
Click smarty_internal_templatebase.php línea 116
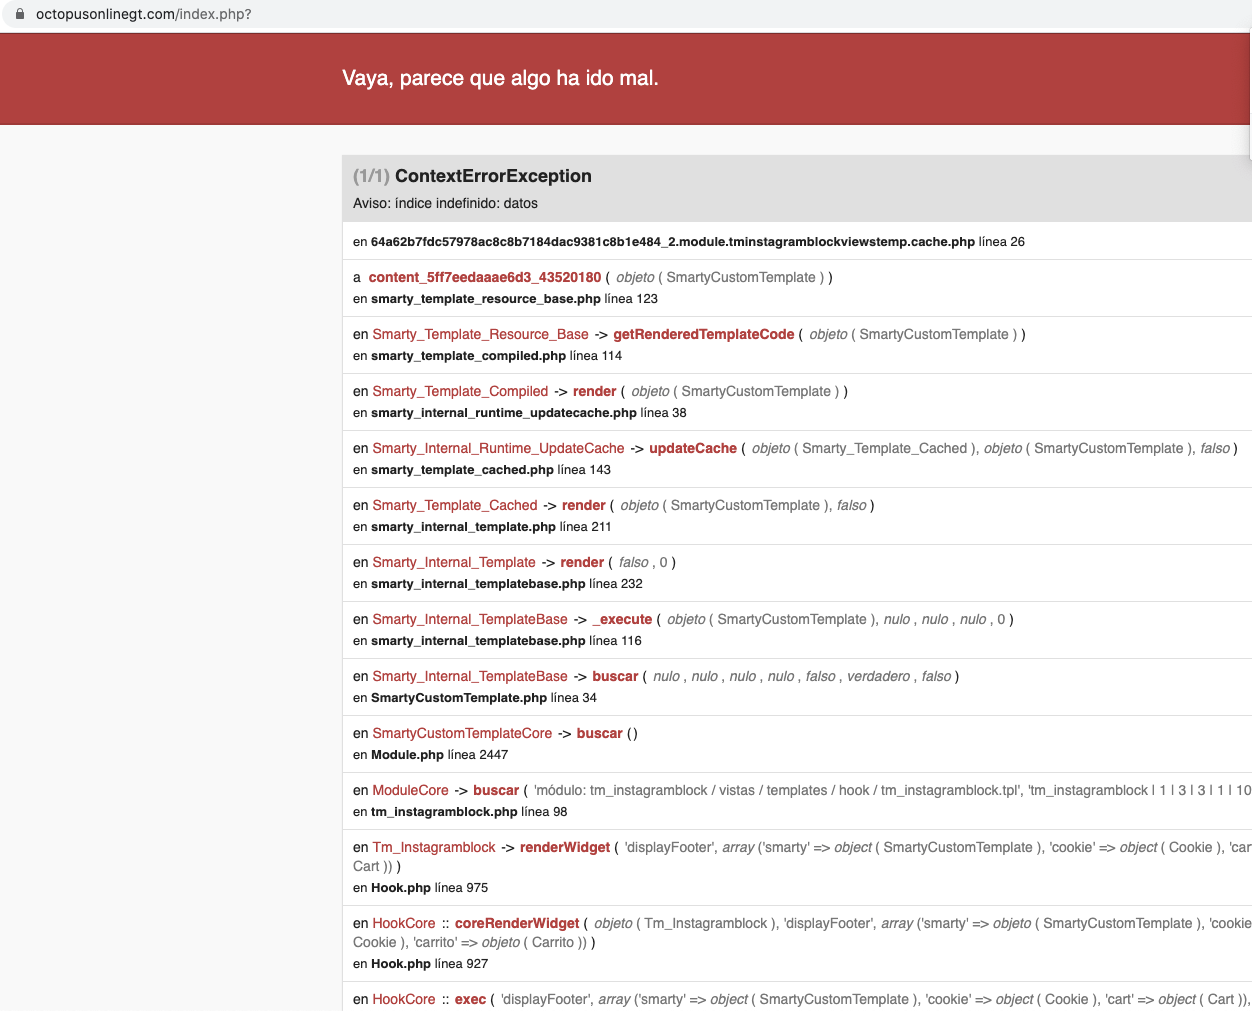point(497,640)
